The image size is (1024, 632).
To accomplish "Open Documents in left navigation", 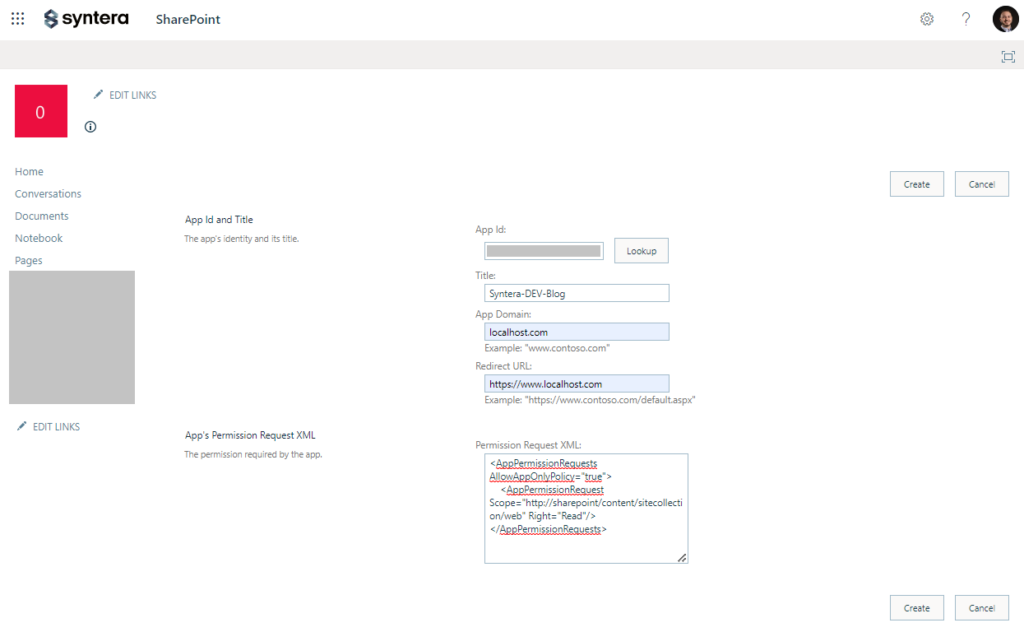I will point(42,216).
